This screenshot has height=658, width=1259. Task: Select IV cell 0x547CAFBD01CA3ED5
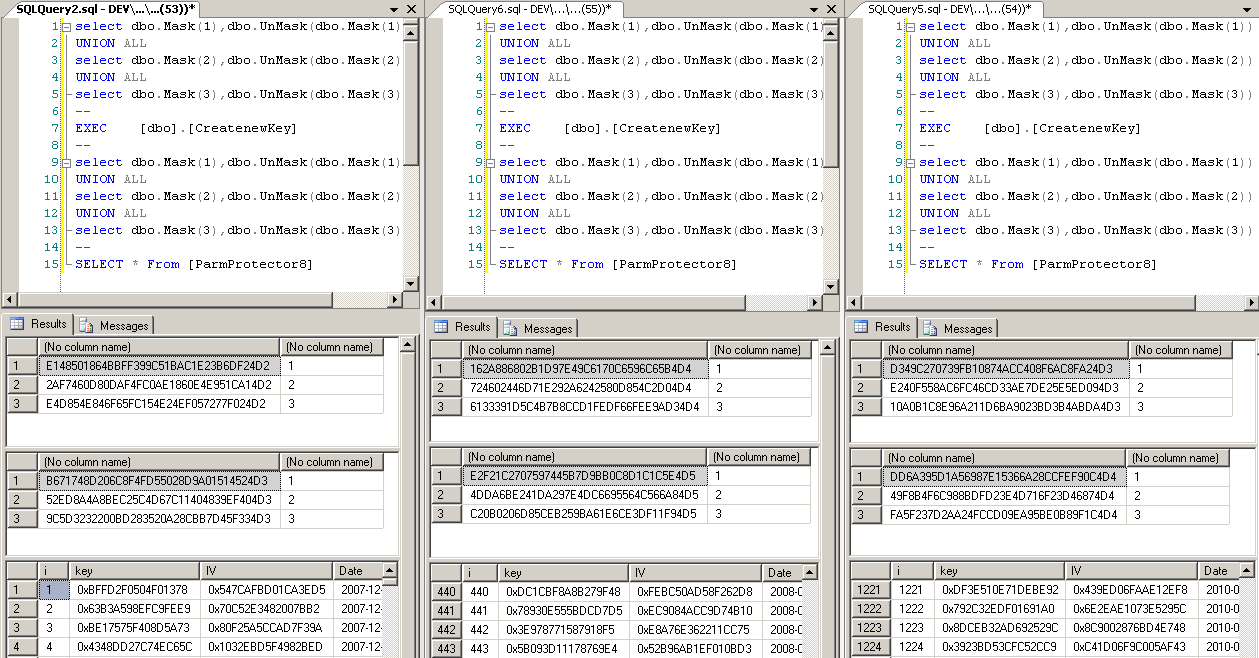(266, 590)
